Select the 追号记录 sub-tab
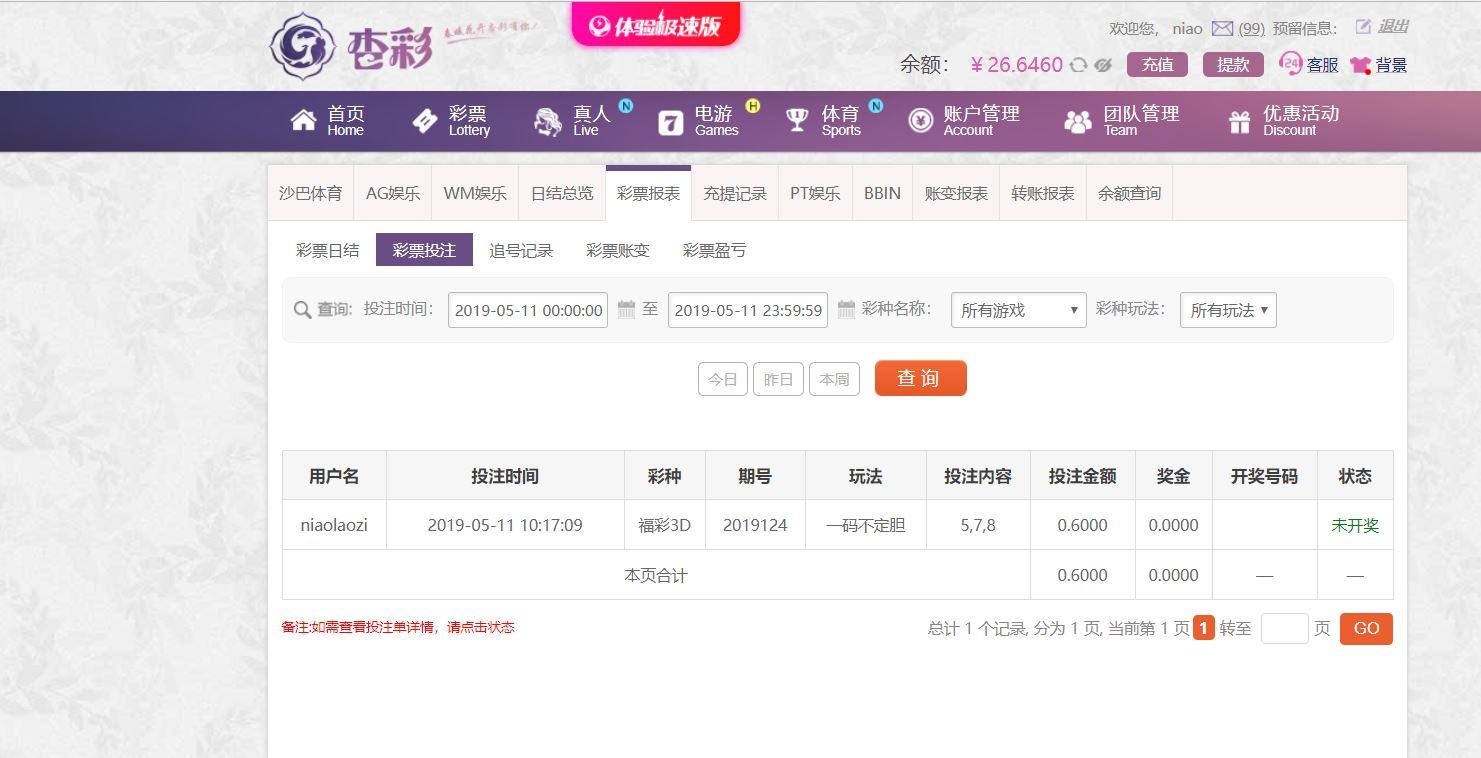The width and height of the screenshot is (1481, 758). pos(521,251)
